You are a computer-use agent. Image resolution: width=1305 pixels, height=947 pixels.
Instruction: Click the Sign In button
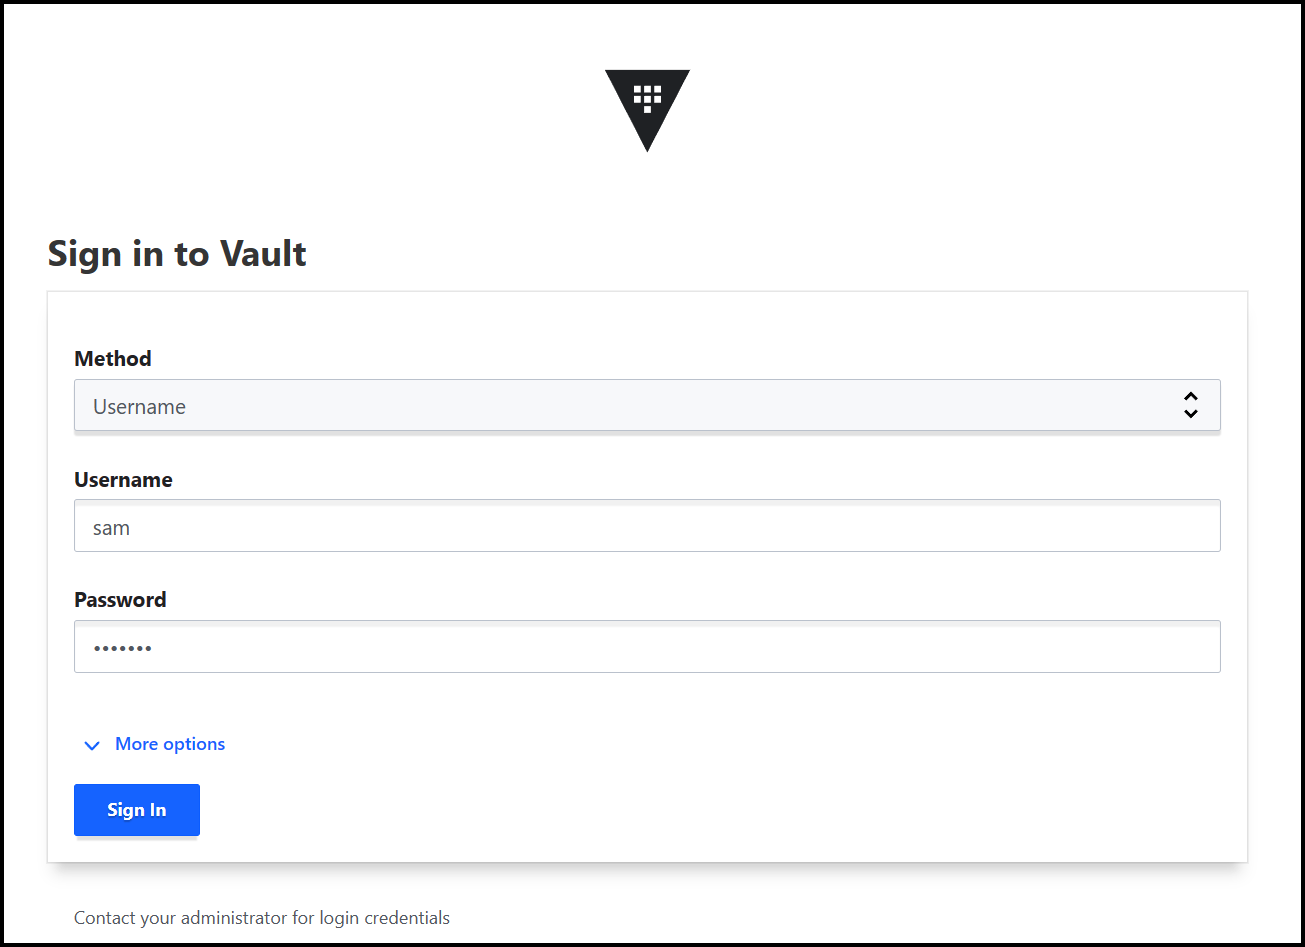pyautogui.click(x=136, y=809)
